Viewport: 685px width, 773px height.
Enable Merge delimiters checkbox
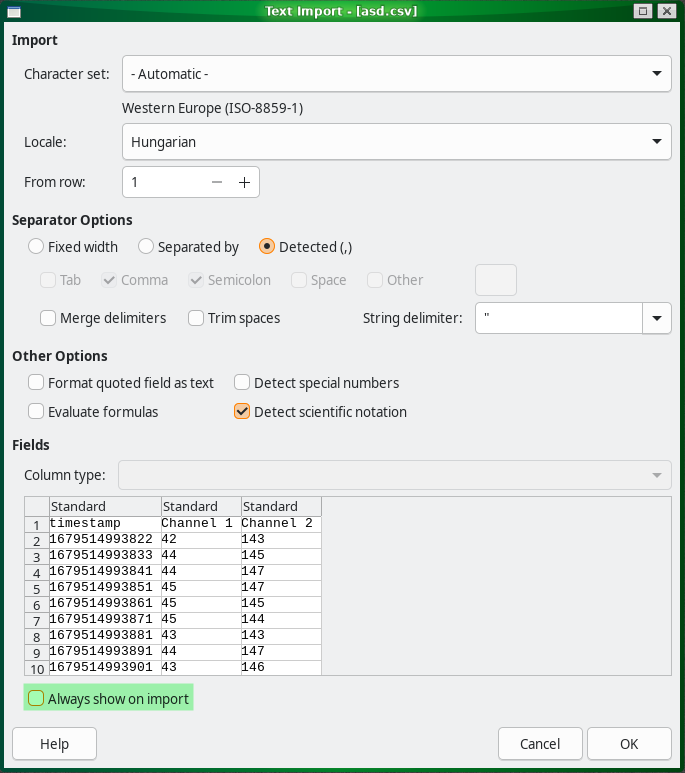48,318
